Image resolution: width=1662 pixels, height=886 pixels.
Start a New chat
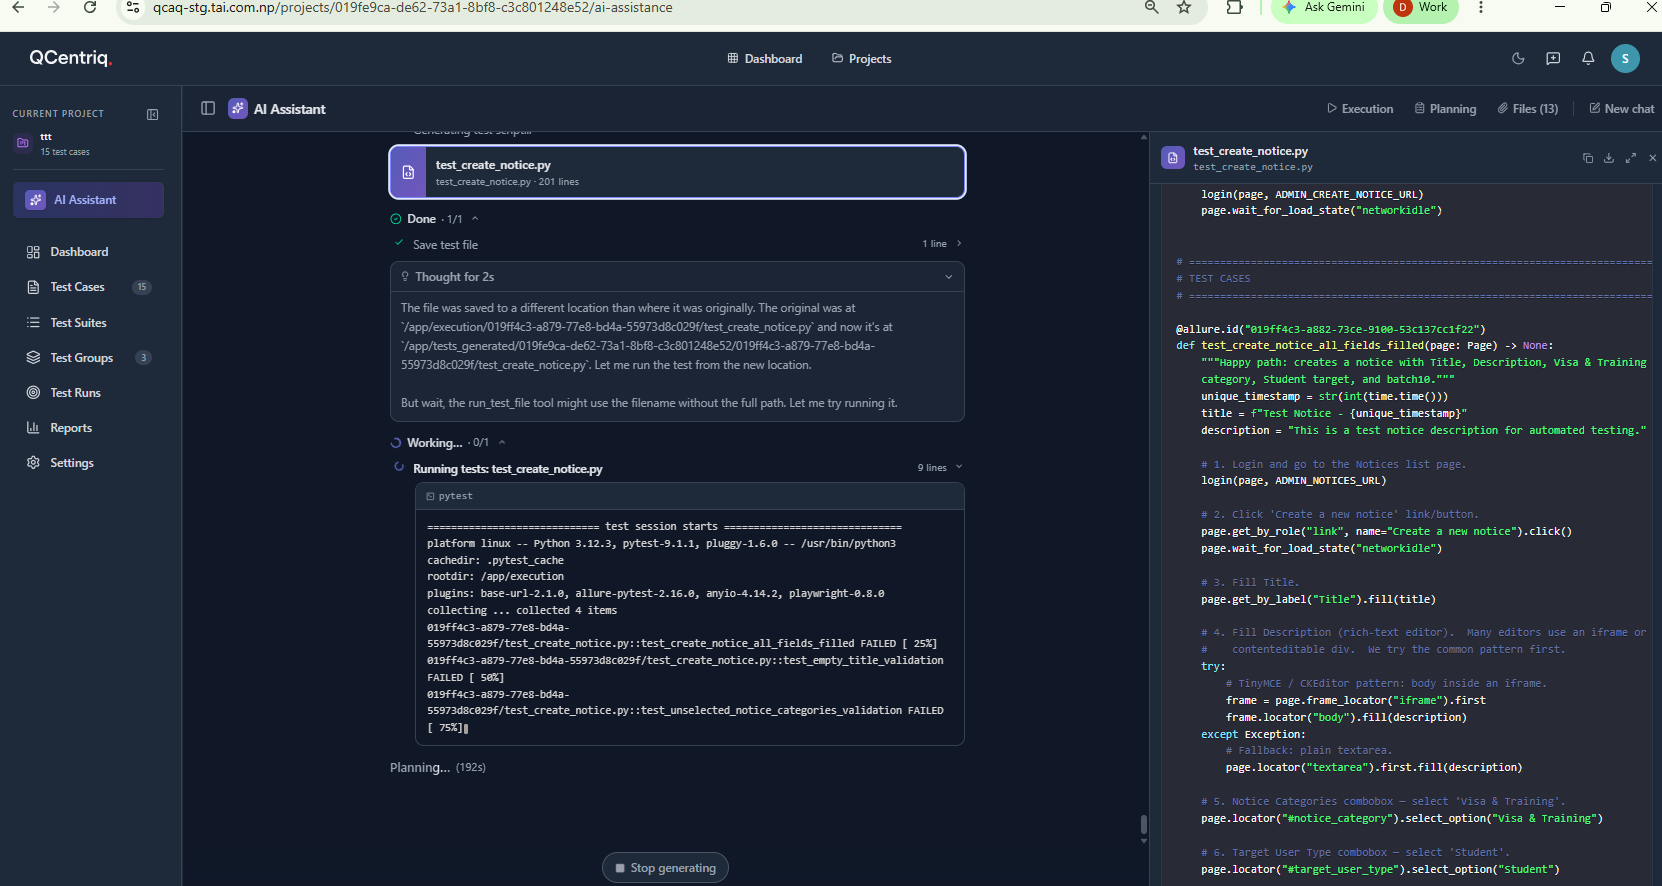(1621, 109)
